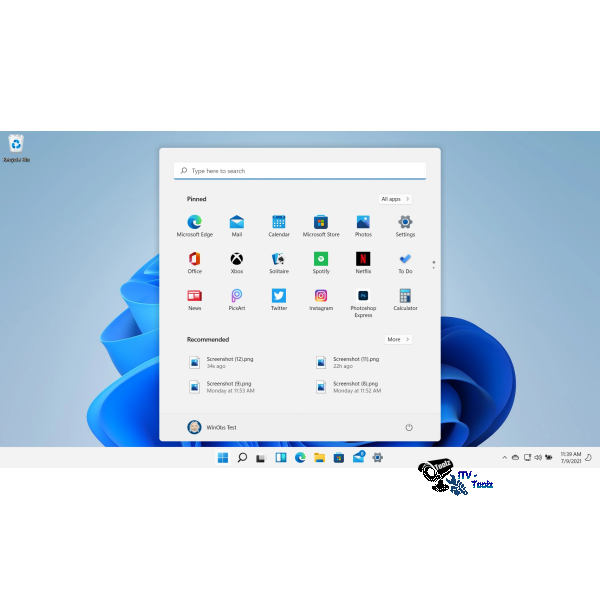Open Photoshop Express

click(363, 303)
